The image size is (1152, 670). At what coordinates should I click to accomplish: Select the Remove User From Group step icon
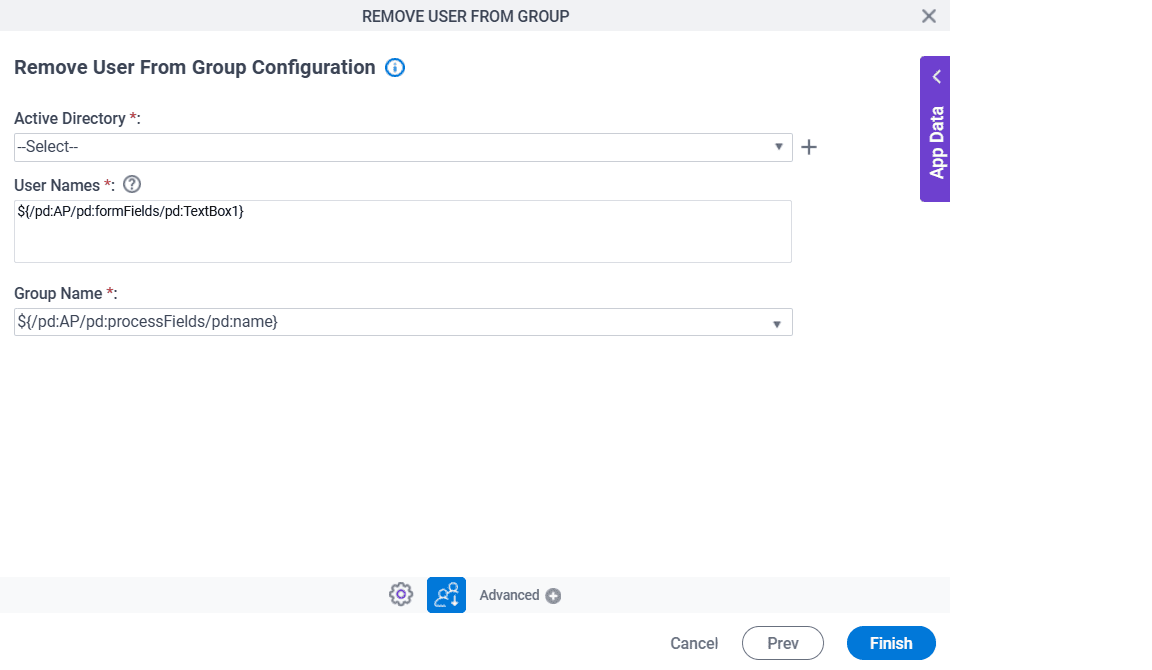(446, 595)
